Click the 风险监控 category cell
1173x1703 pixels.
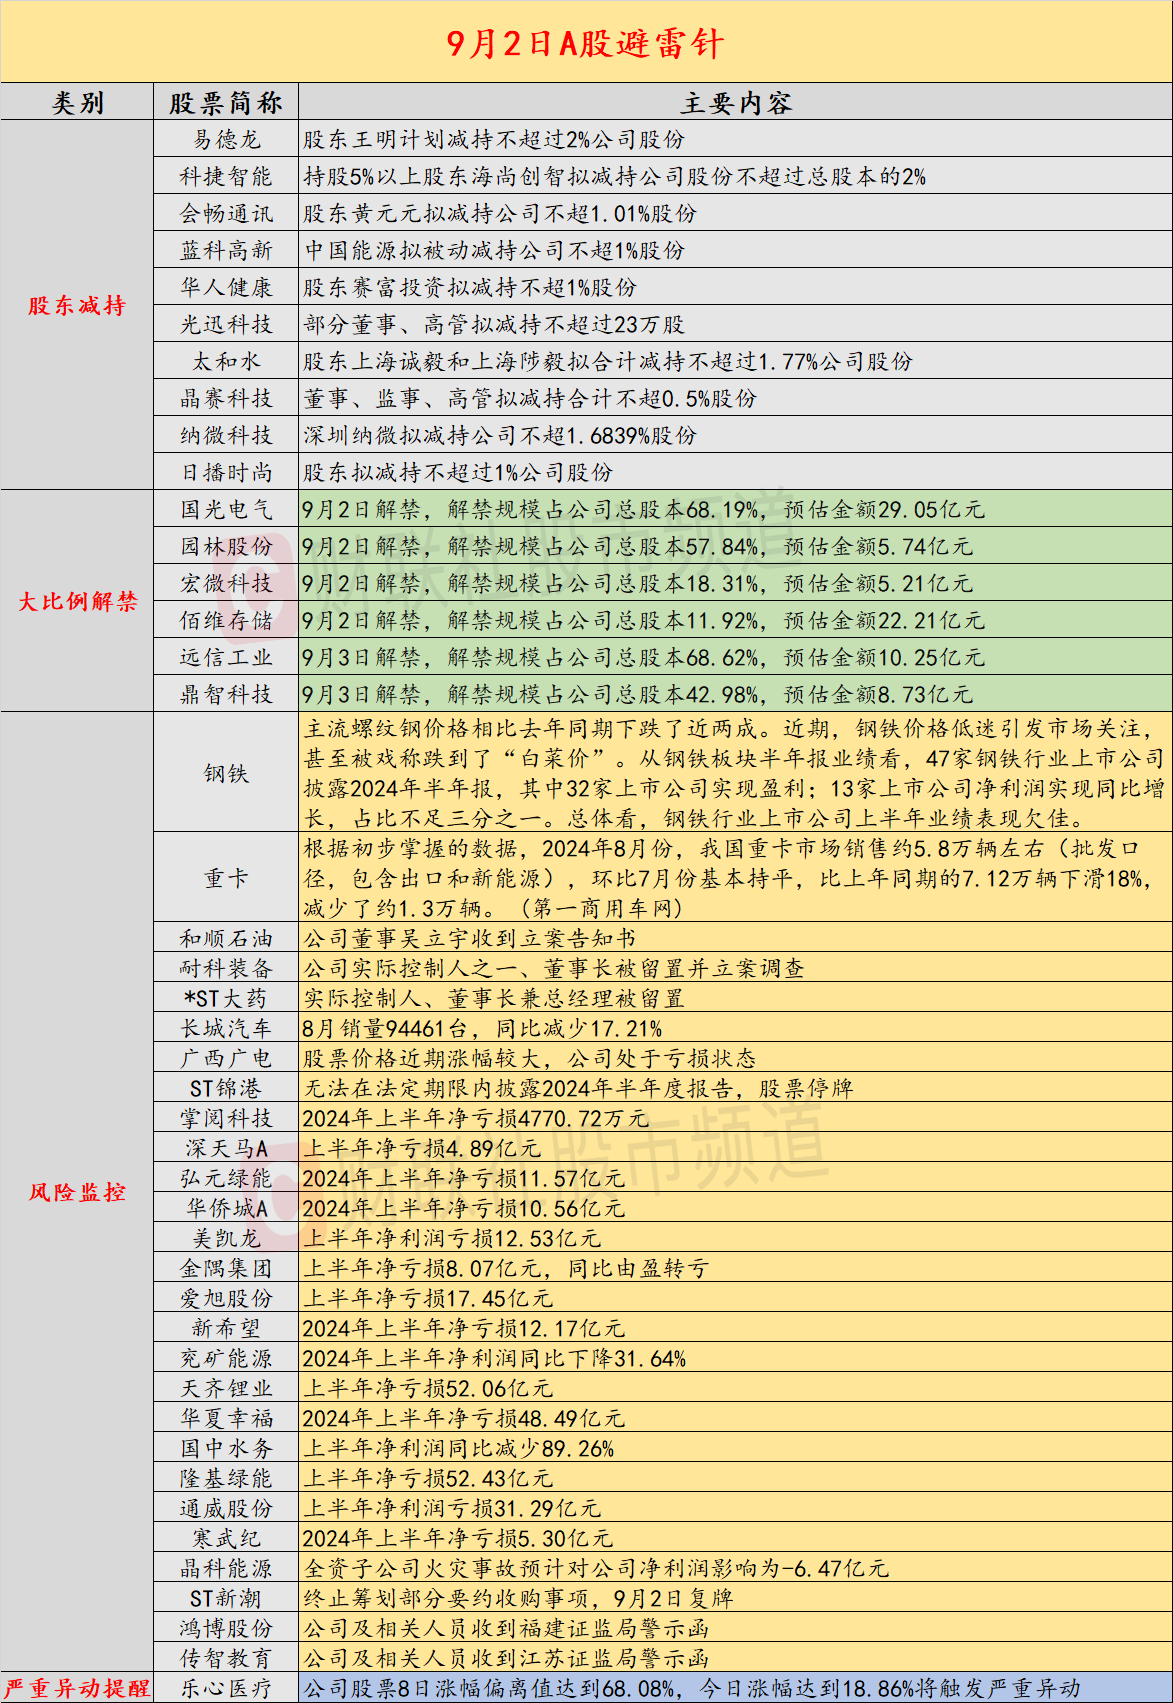coord(77,1192)
